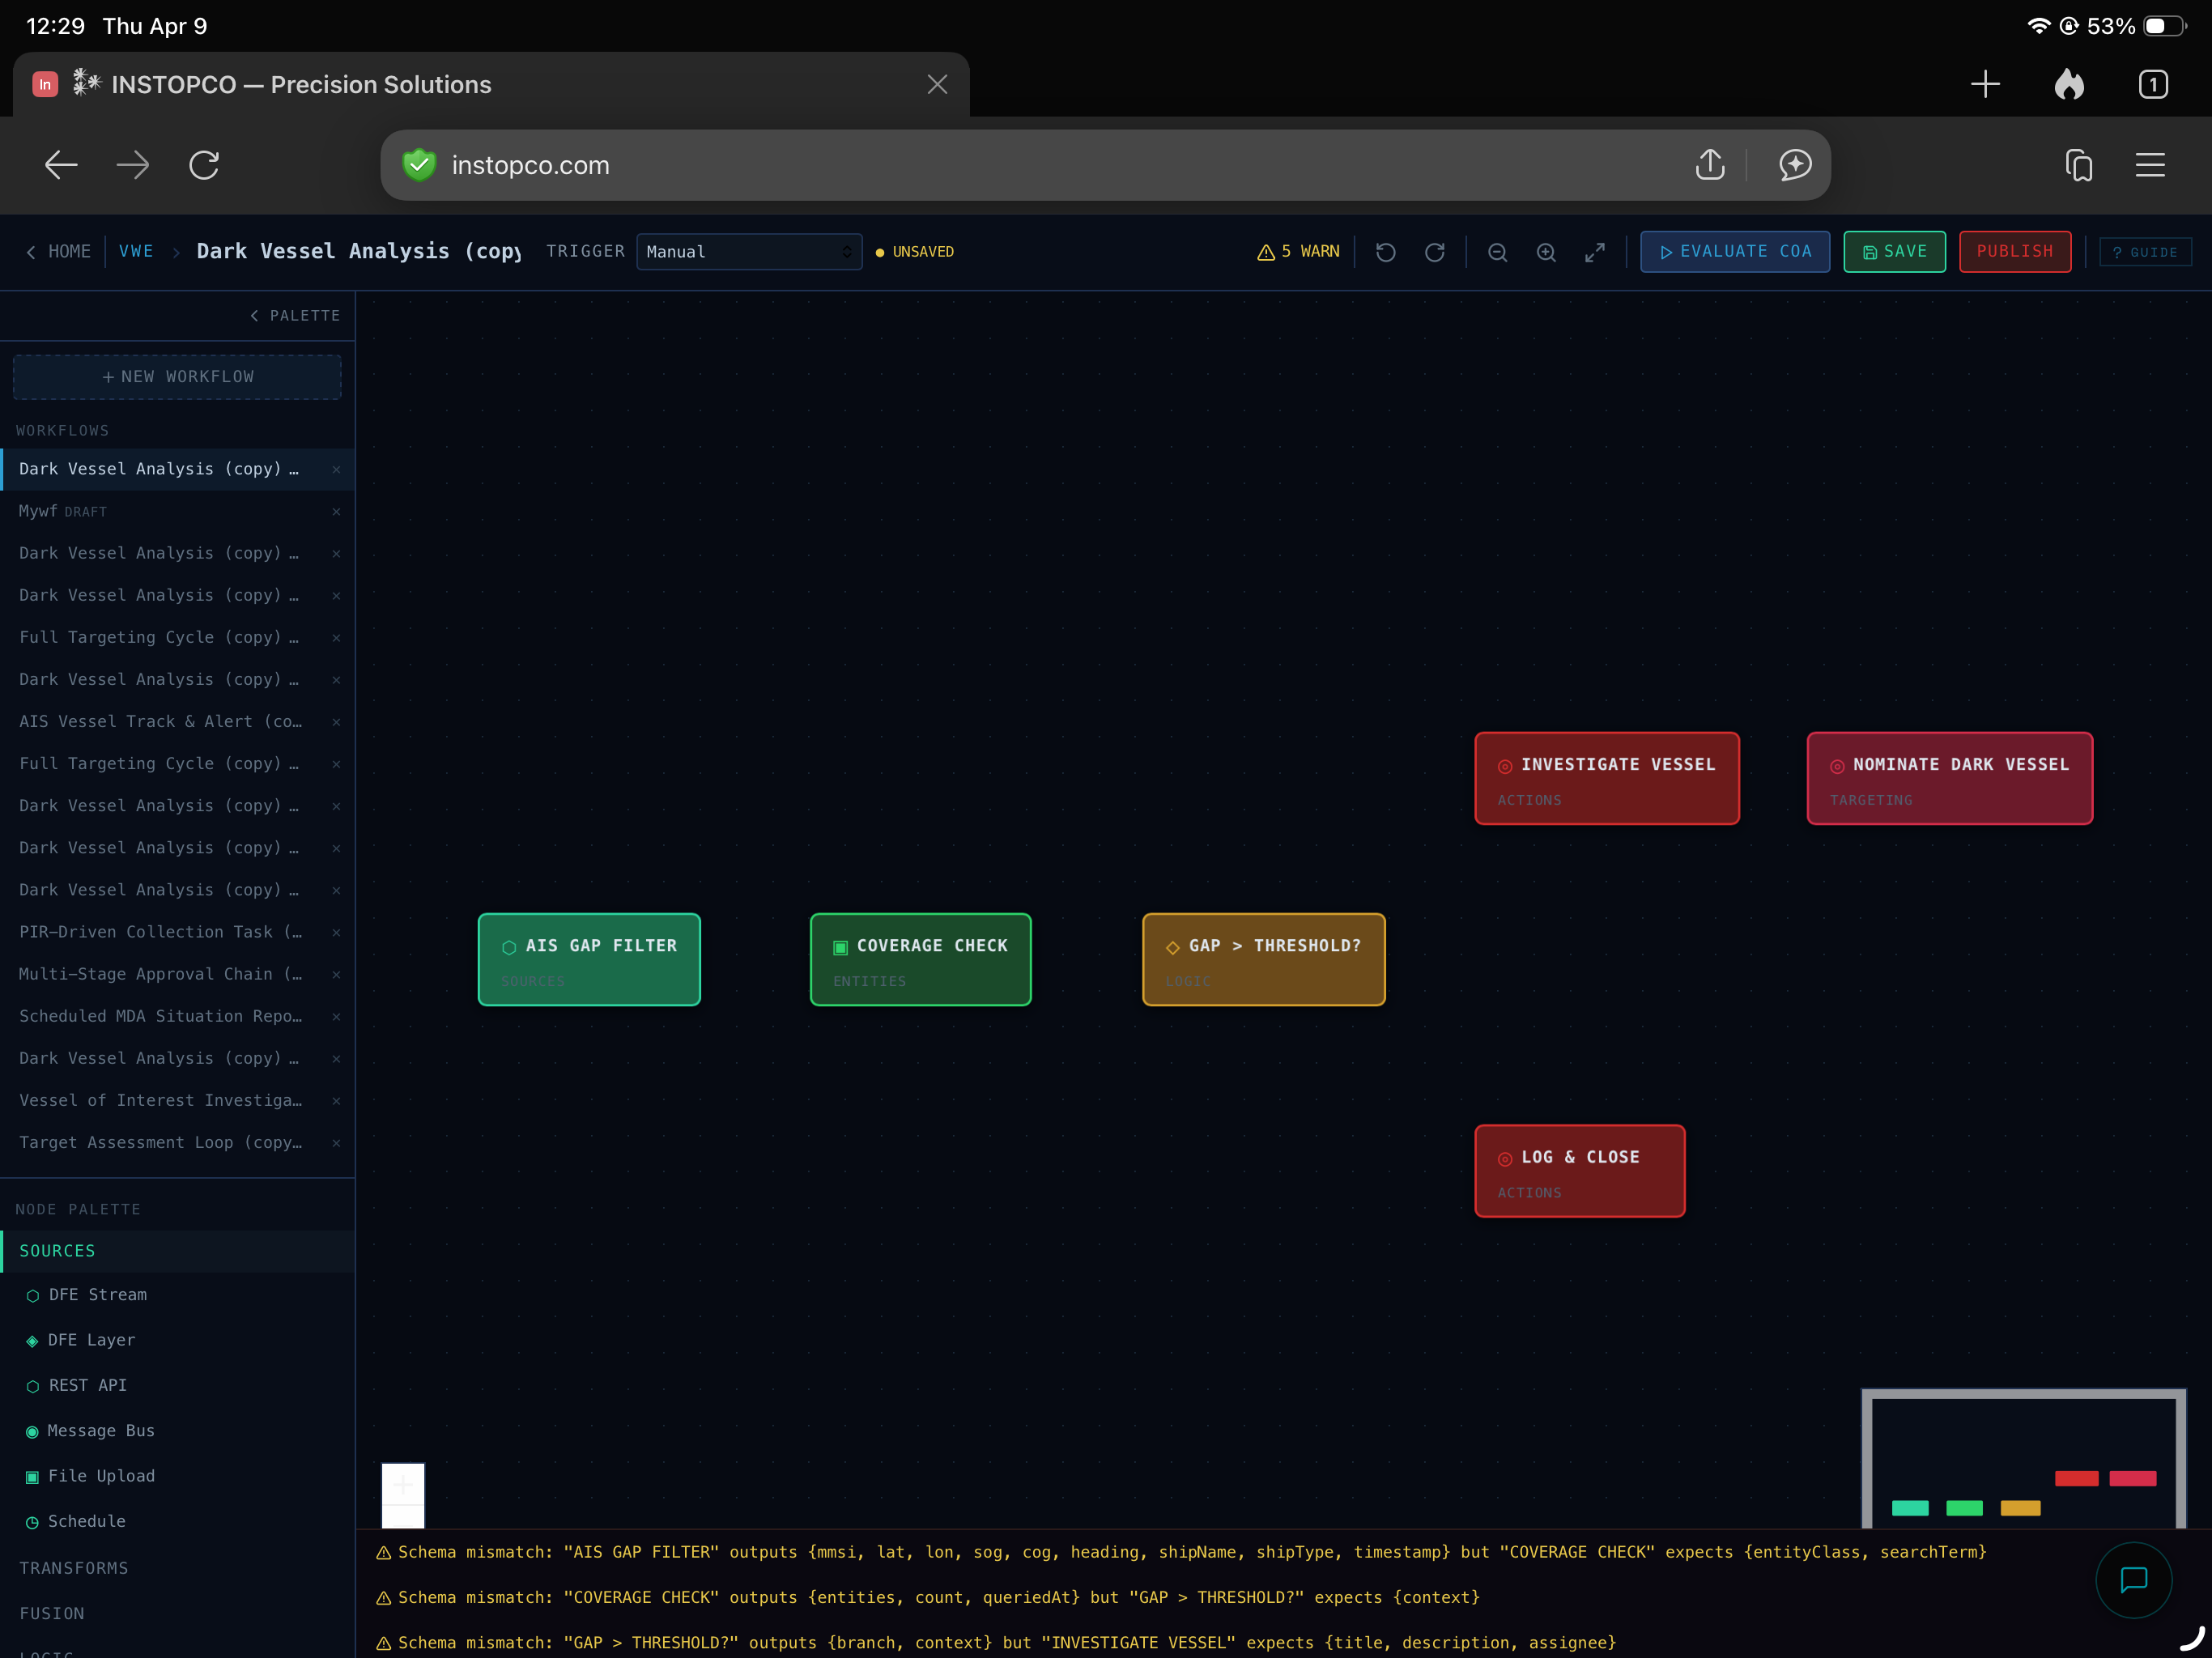Open the AIS Vessel Track & Alert workflow
The width and height of the screenshot is (2212, 1658).
coord(177,721)
